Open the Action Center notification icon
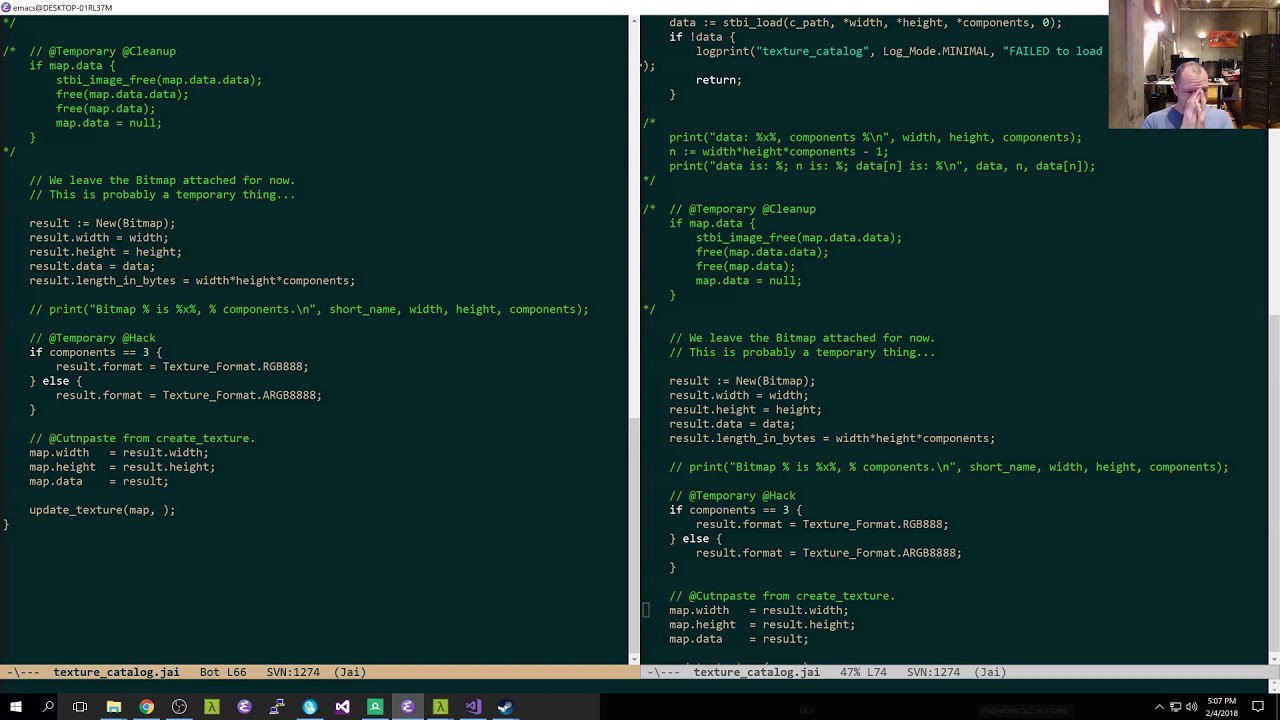Screen dimensions: 1280x720 [x=1258, y=707]
